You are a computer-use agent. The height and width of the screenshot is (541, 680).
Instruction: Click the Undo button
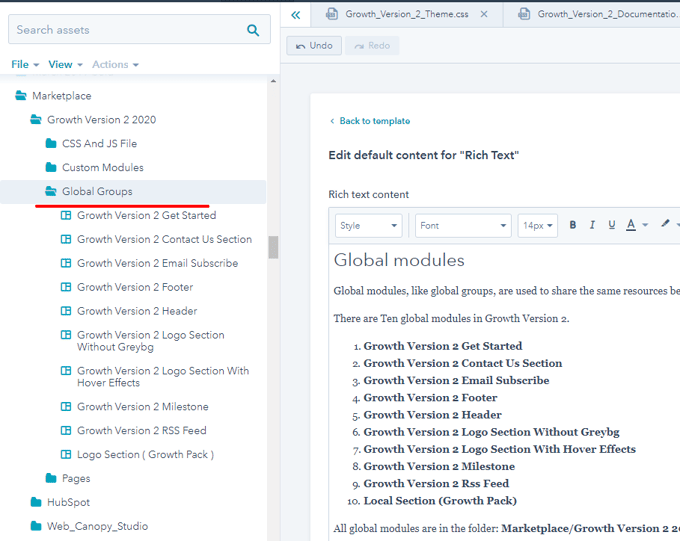(x=314, y=46)
